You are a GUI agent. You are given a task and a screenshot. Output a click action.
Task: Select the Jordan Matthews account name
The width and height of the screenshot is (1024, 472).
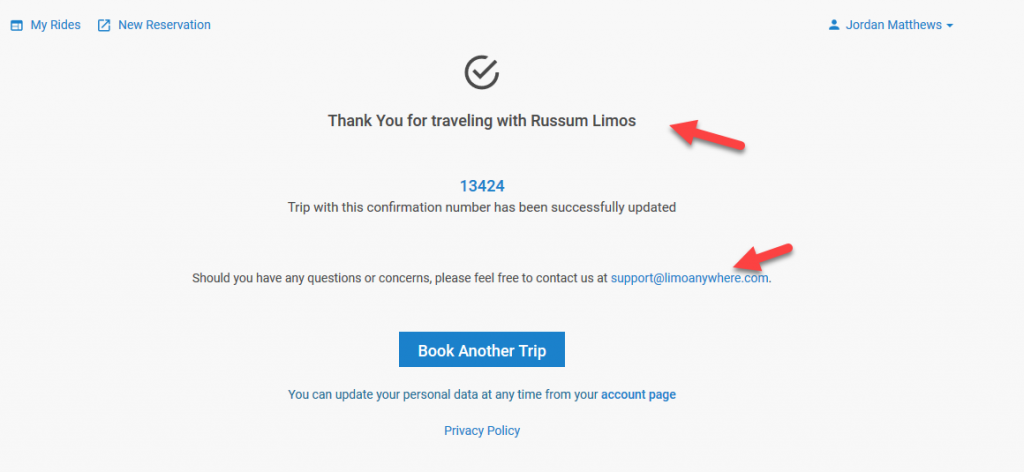pyautogui.click(x=894, y=25)
